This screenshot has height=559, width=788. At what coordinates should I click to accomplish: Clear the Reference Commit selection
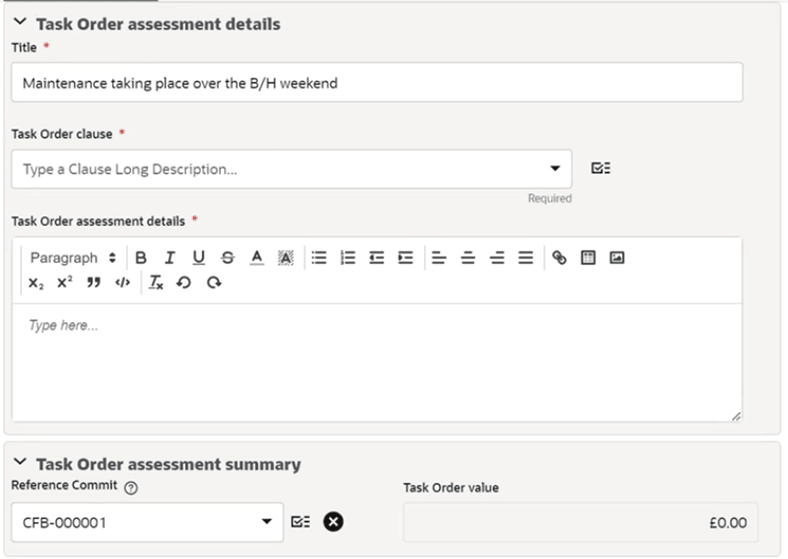click(x=333, y=522)
